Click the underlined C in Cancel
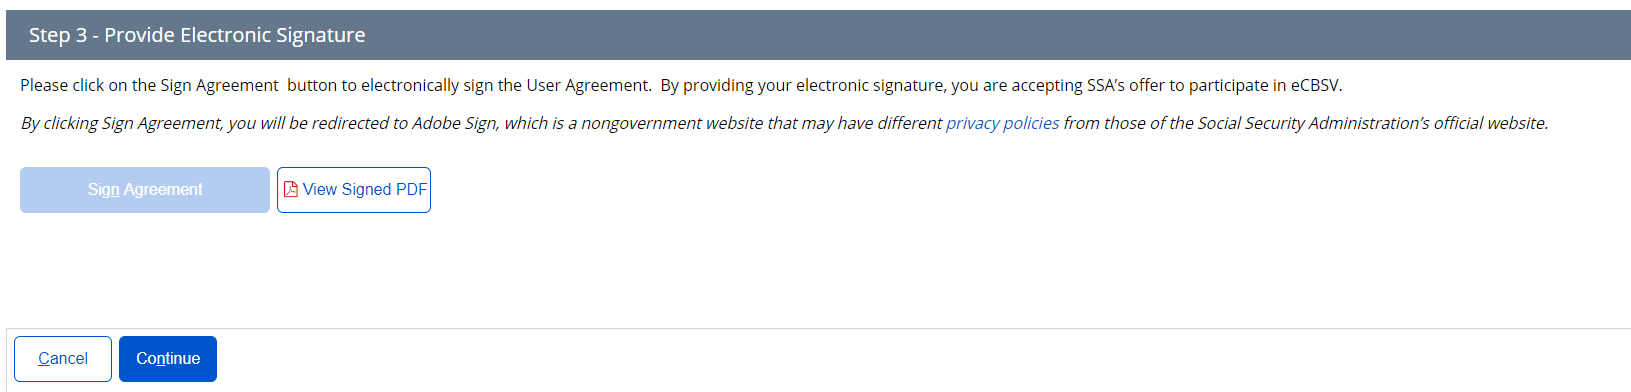The image size is (1631, 392). point(44,359)
